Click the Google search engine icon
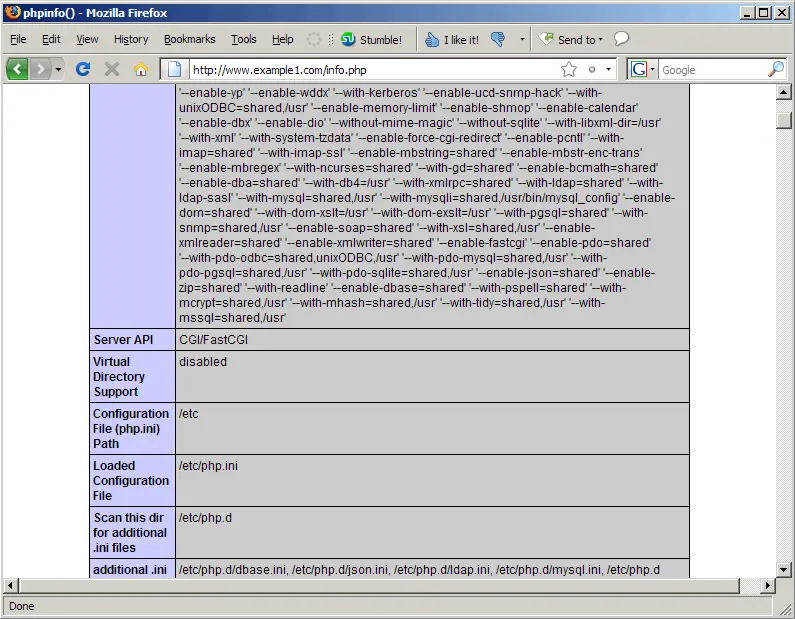 pyautogui.click(x=638, y=69)
